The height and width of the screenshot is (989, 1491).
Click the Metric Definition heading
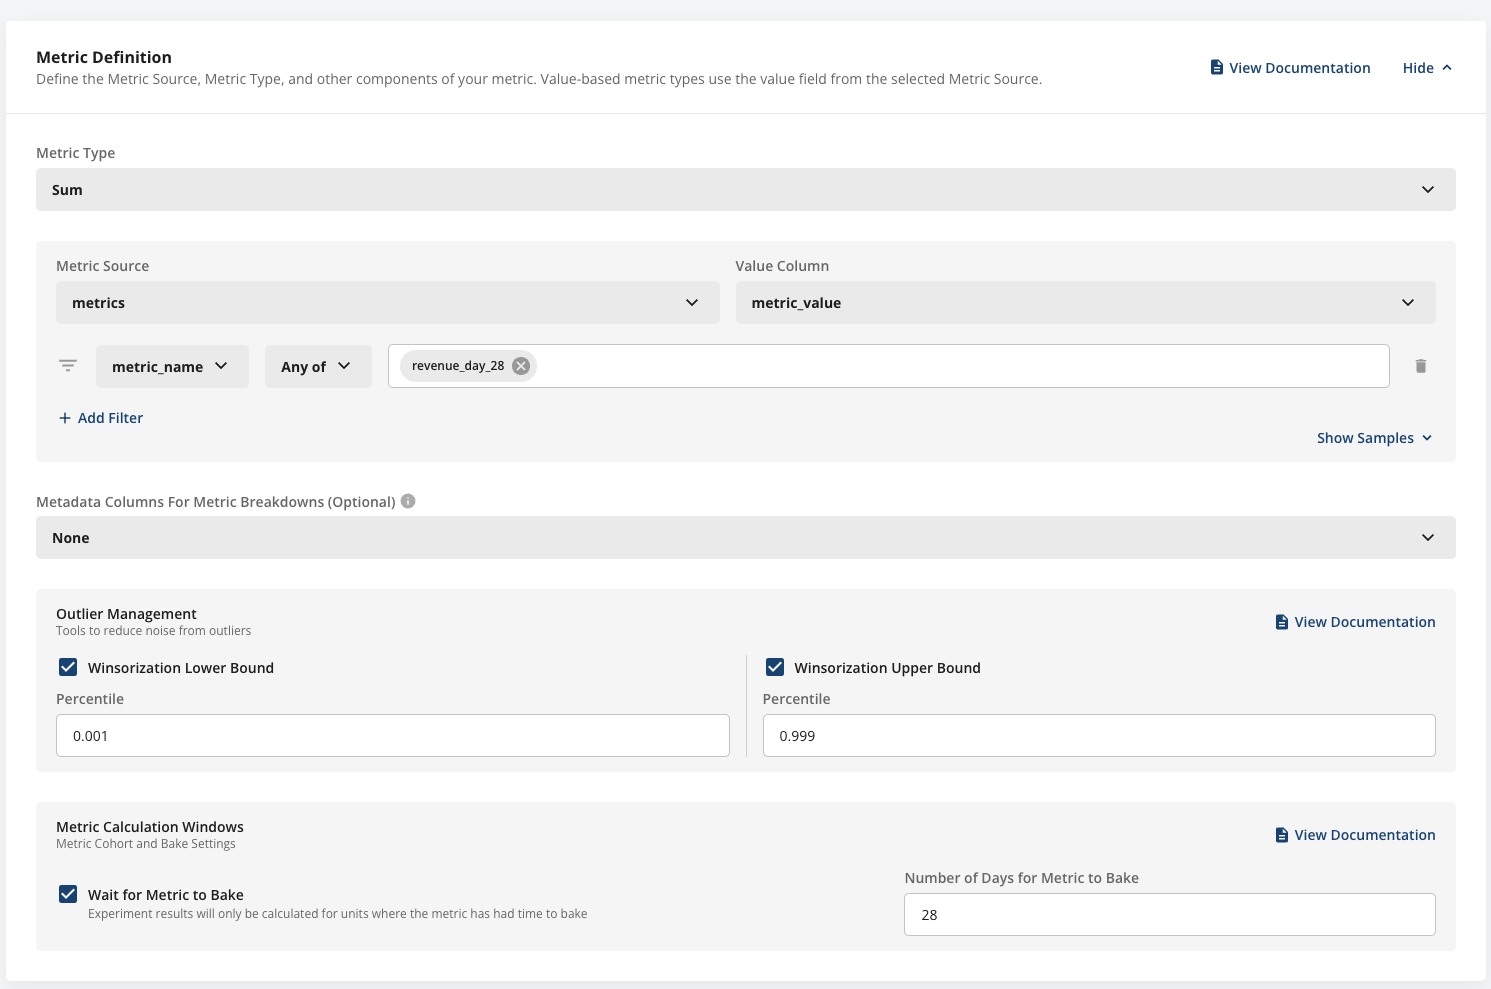click(104, 57)
